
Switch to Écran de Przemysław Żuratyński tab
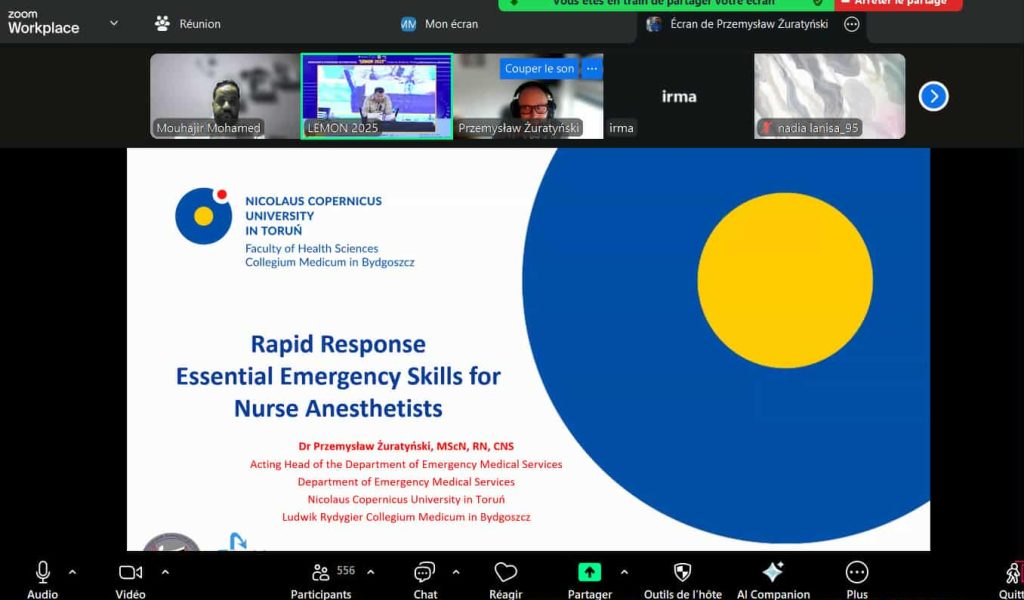pos(738,24)
